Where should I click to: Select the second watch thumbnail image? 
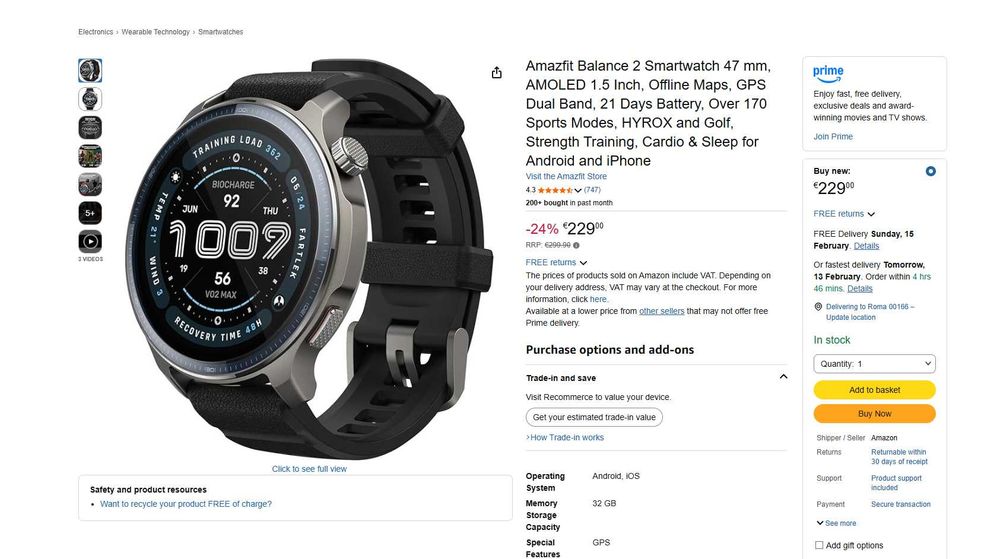tap(90, 99)
